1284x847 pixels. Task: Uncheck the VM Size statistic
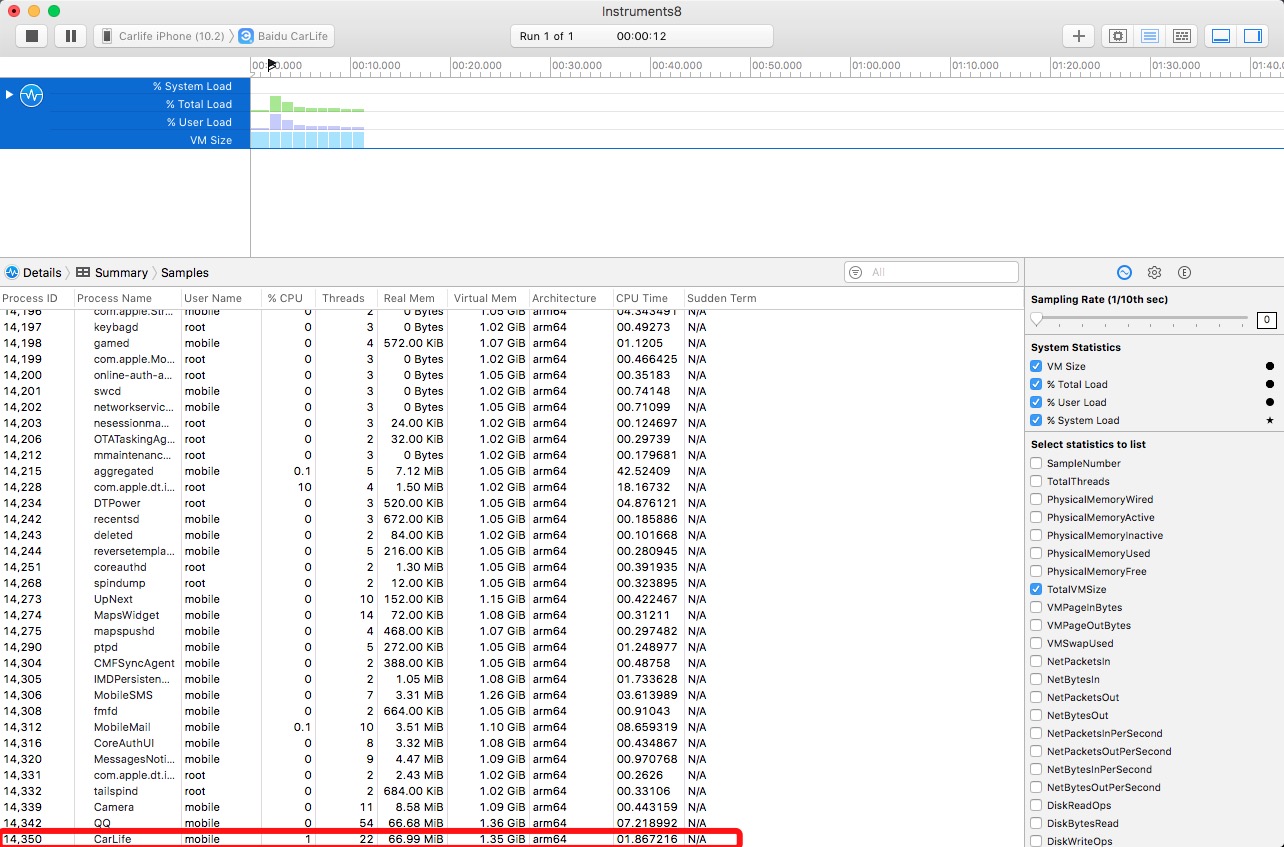[x=1036, y=367]
